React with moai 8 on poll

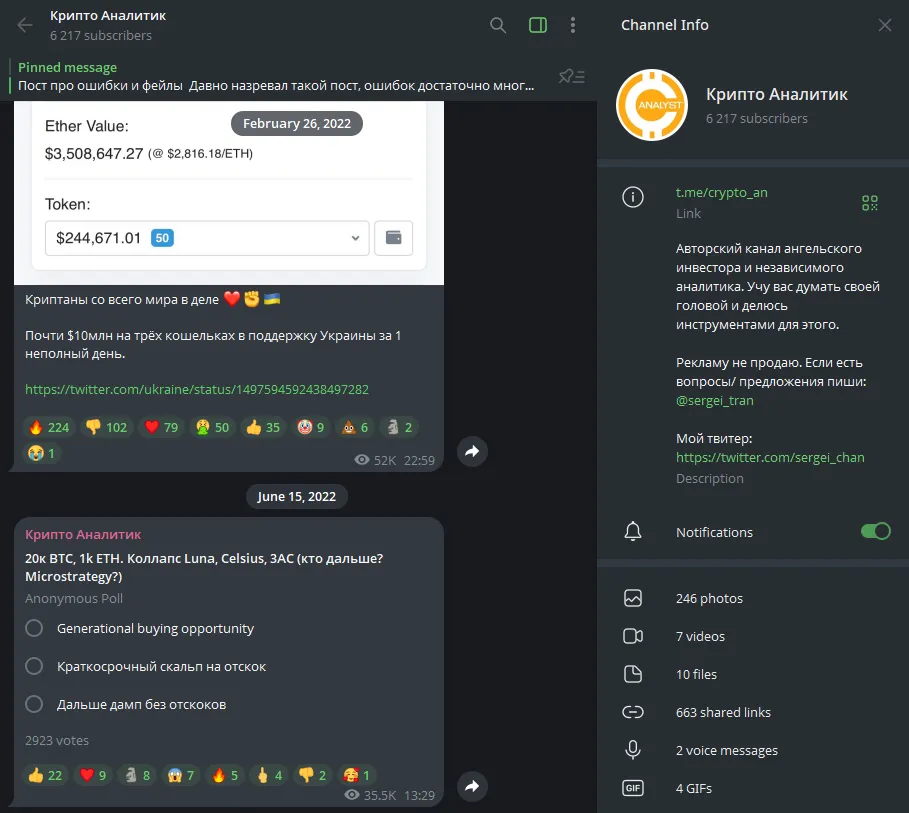(x=137, y=775)
